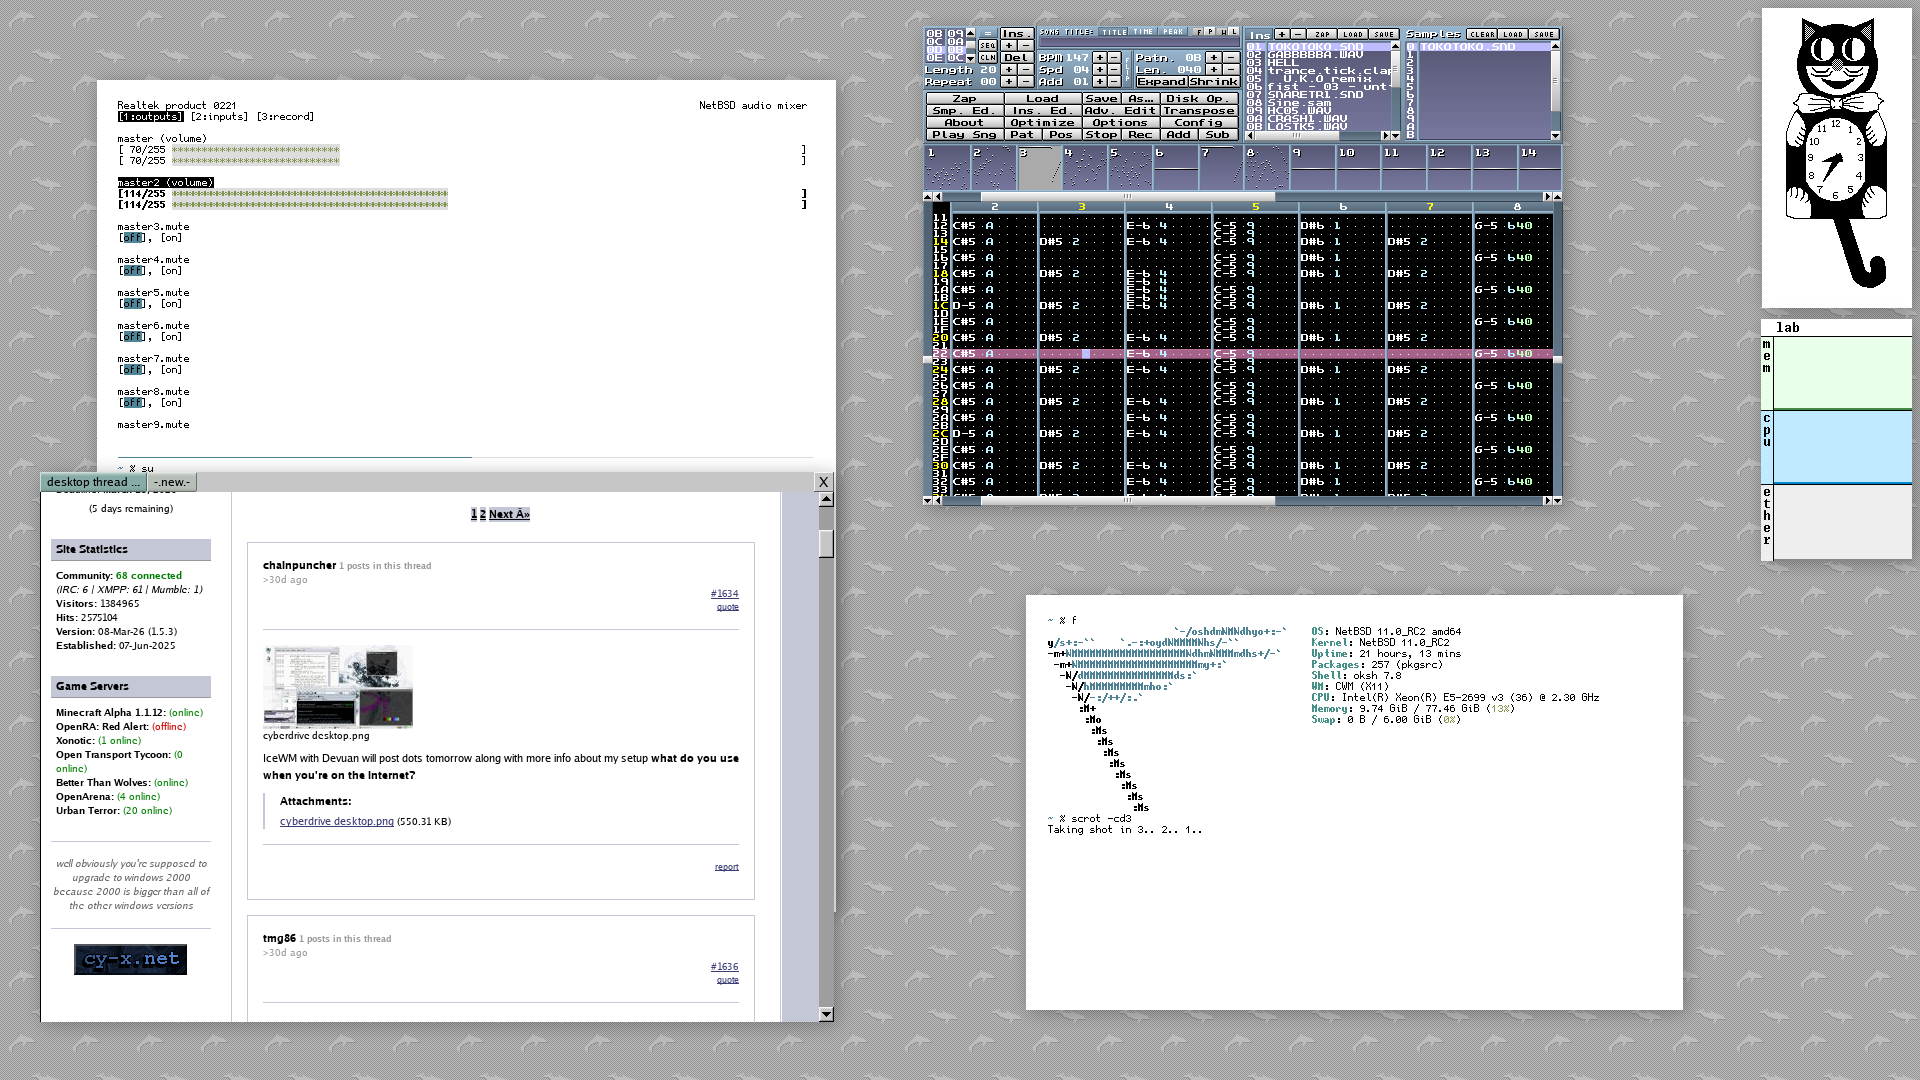Close the browser tab with X
1920x1080 pixels.
(823, 482)
